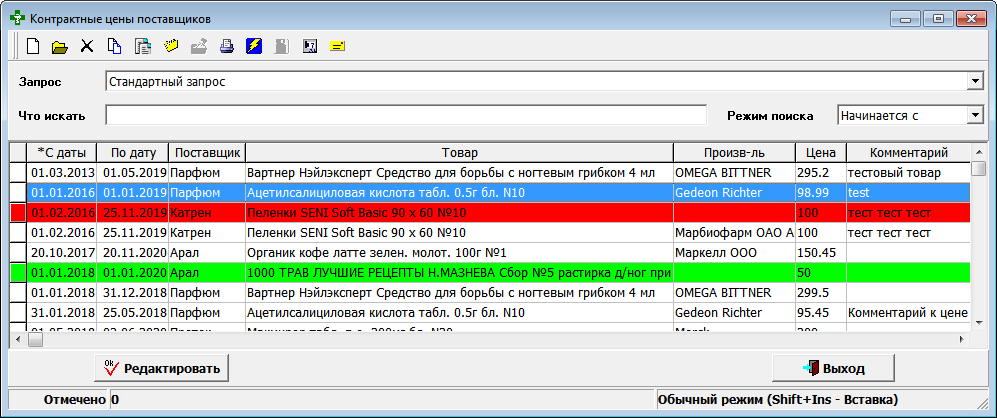Click the price cell '299.5'

[820, 293]
